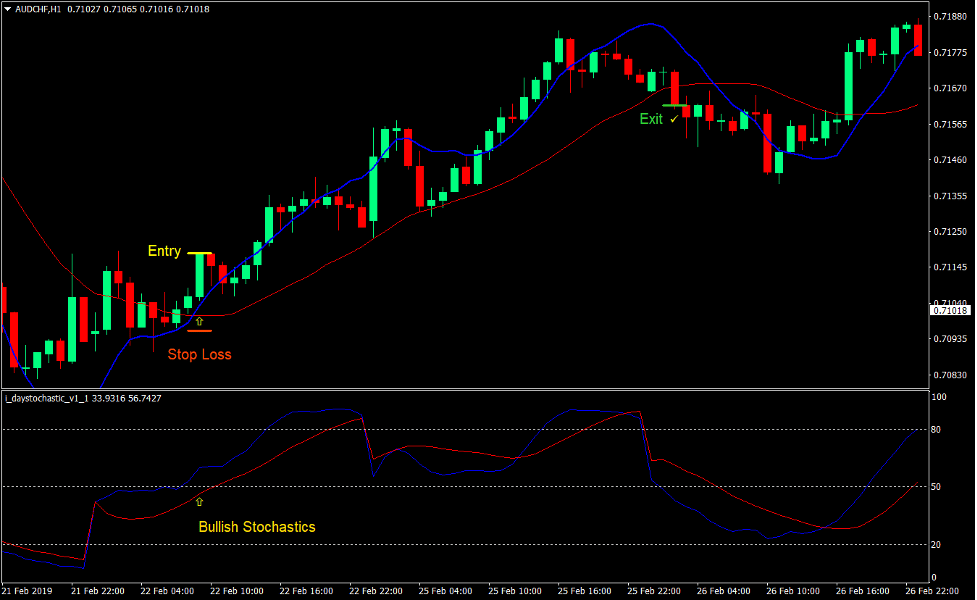The height and width of the screenshot is (600, 977).
Task: Click the i_daystochastic_v1_1 indicator title
Action: point(49,398)
